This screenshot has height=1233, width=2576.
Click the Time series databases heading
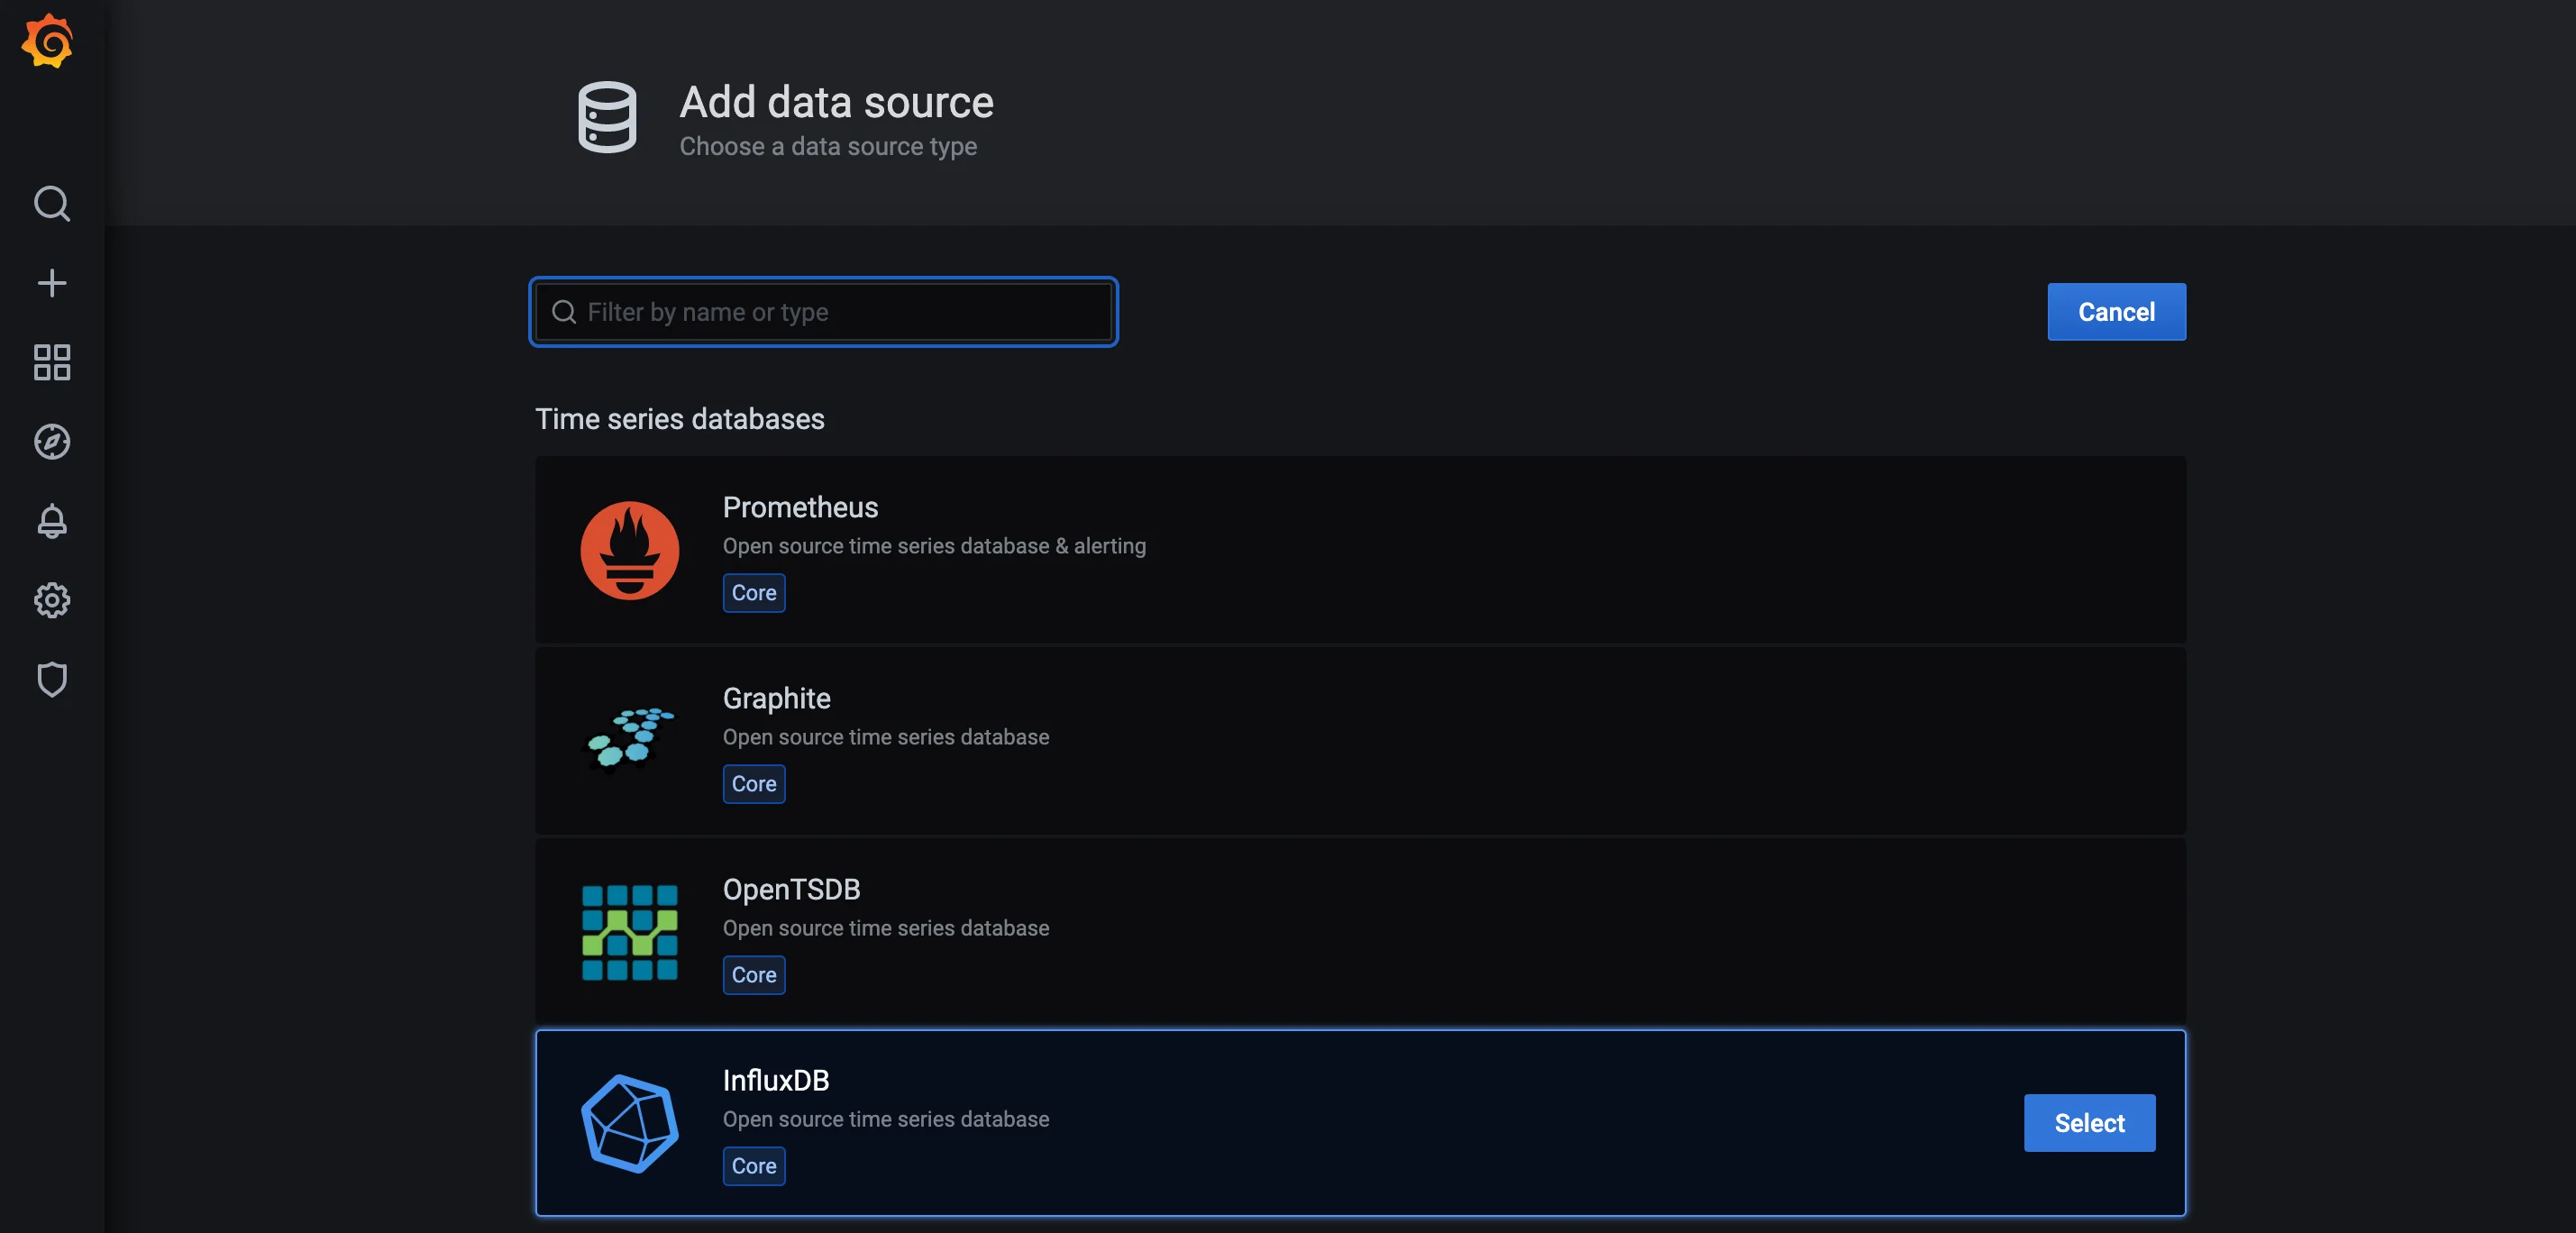(x=680, y=419)
